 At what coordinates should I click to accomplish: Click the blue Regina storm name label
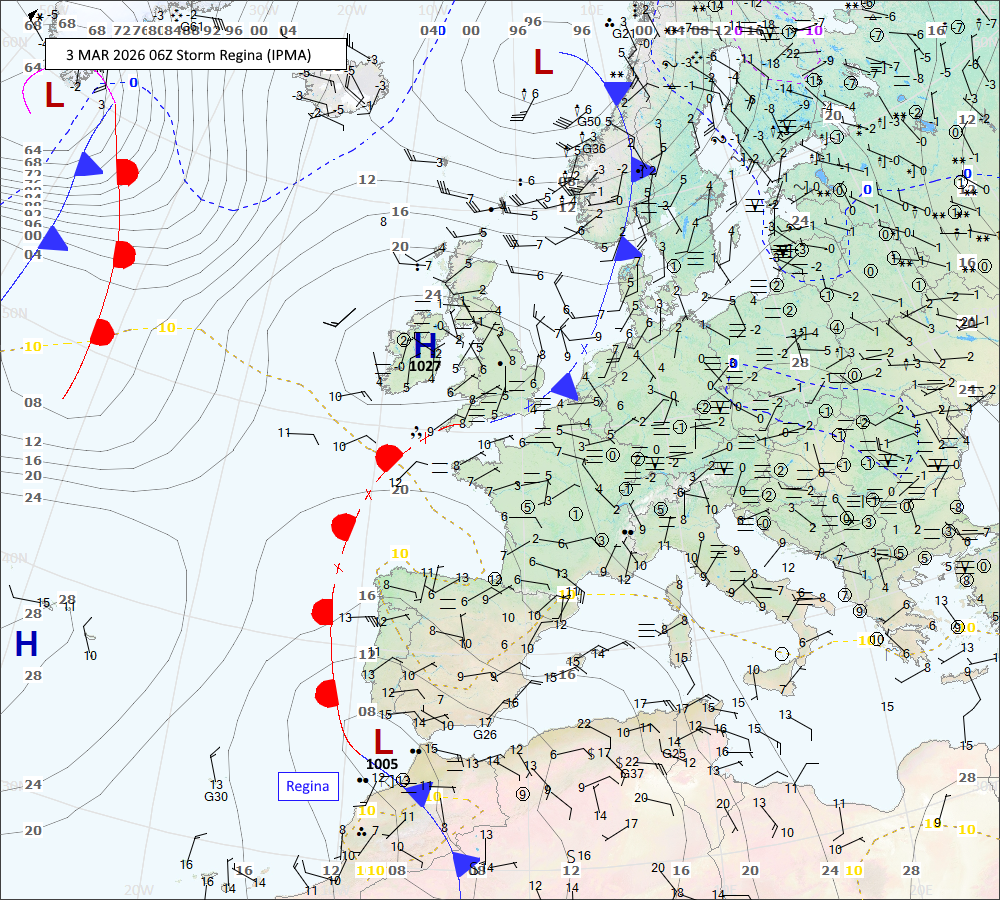307,786
